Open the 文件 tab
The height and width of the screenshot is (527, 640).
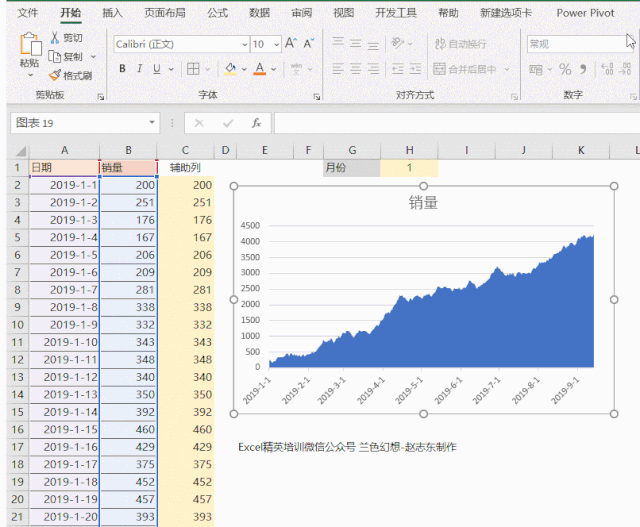pos(28,13)
